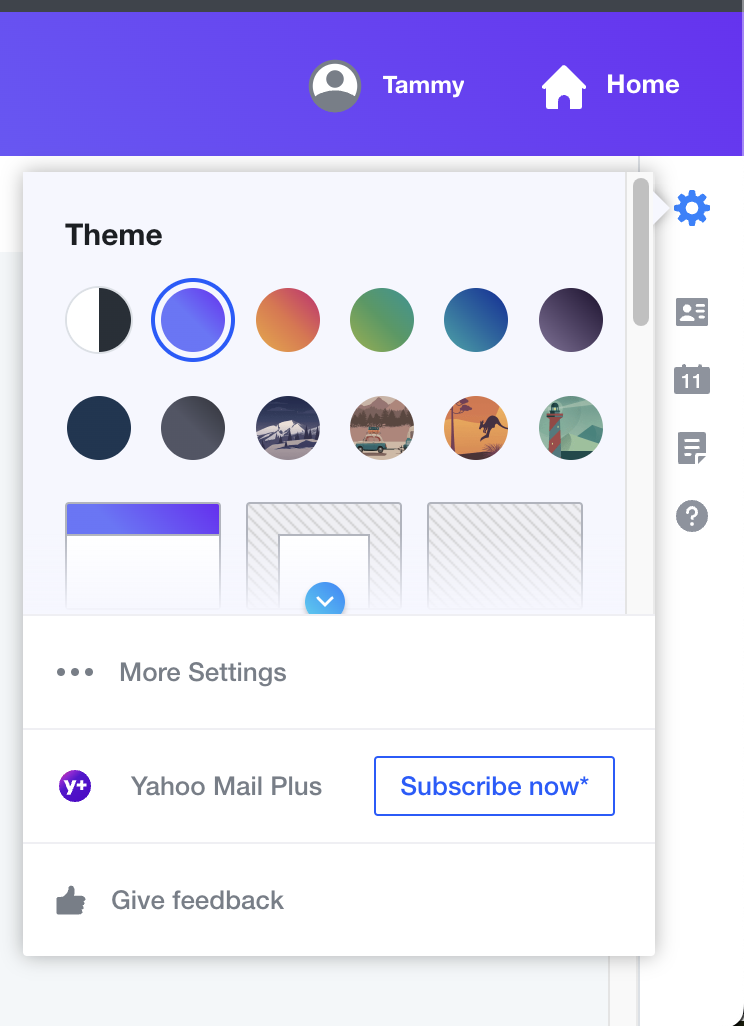Click the three-dots More Settings icon
The width and height of the screenshot is (744, 1026).
coord(75,672)
